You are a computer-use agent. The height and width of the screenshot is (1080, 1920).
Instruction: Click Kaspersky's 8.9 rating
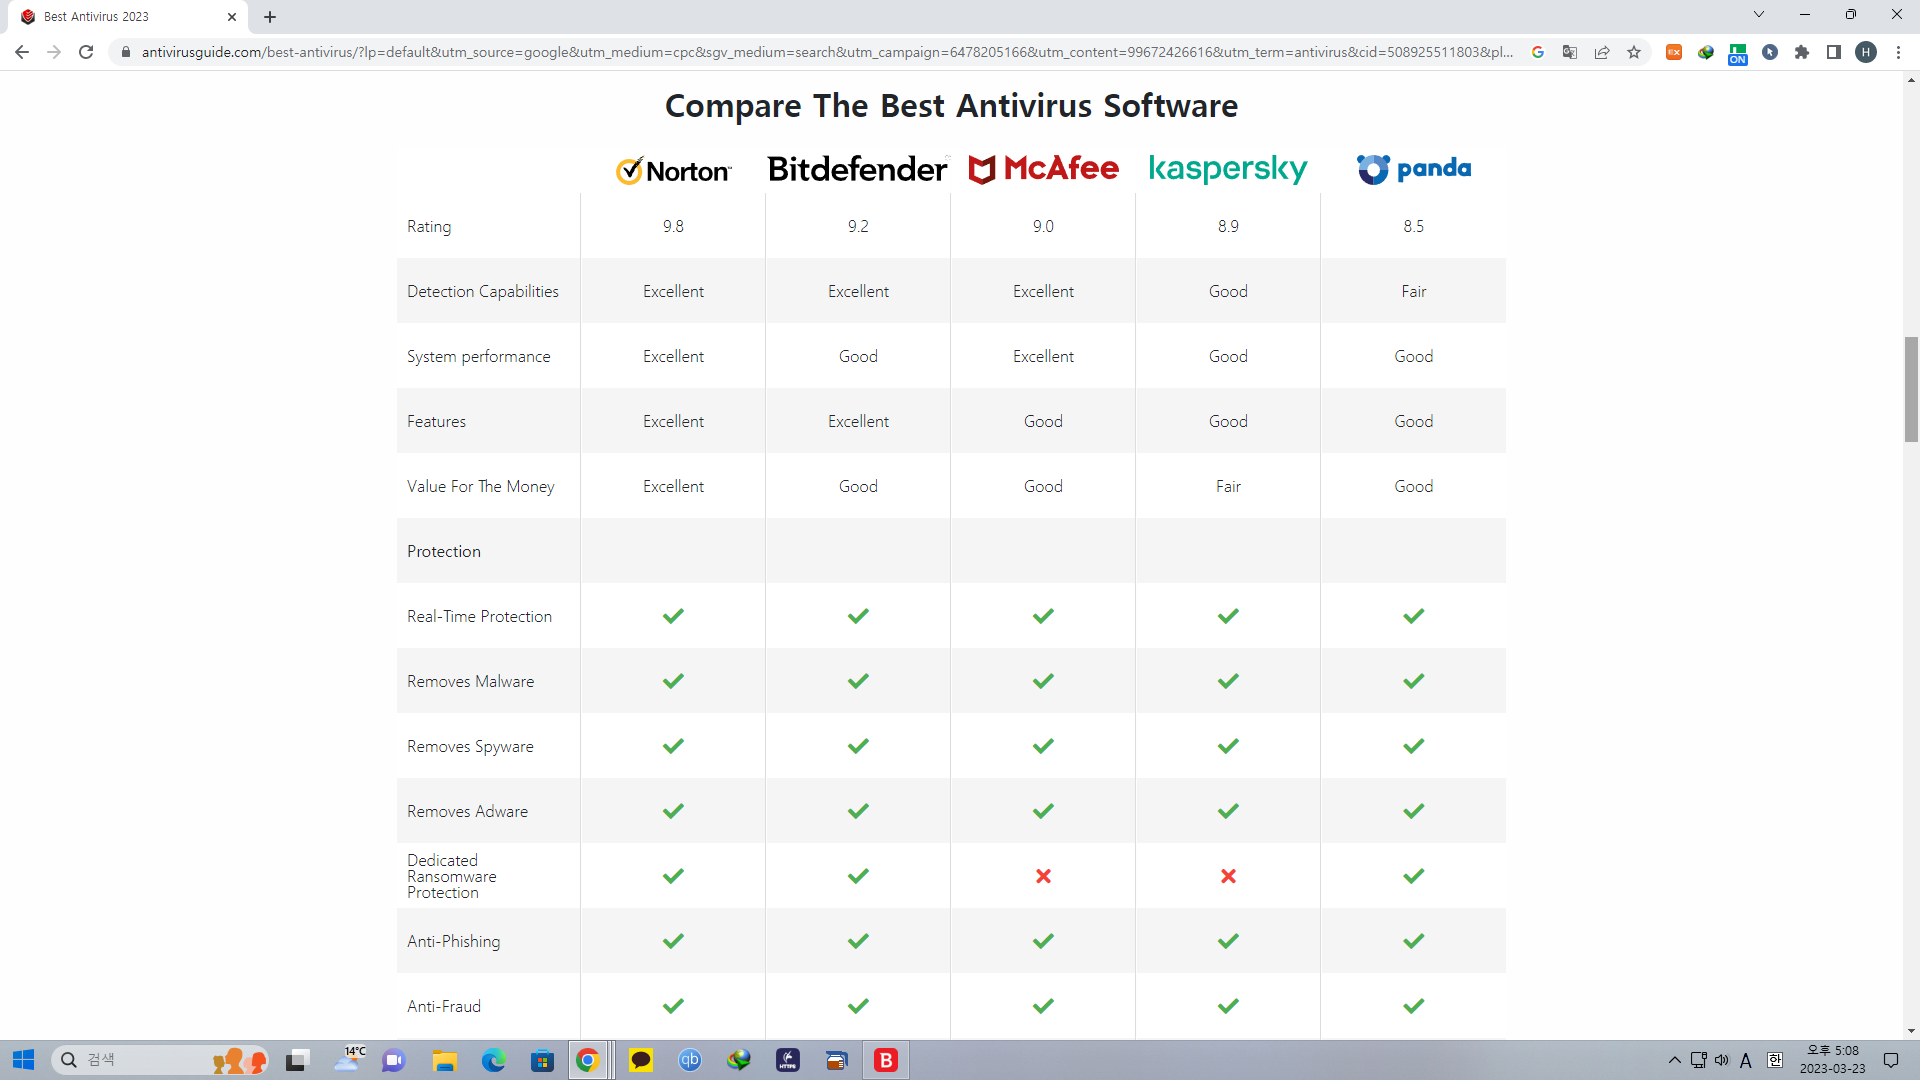click(1228, 226)
